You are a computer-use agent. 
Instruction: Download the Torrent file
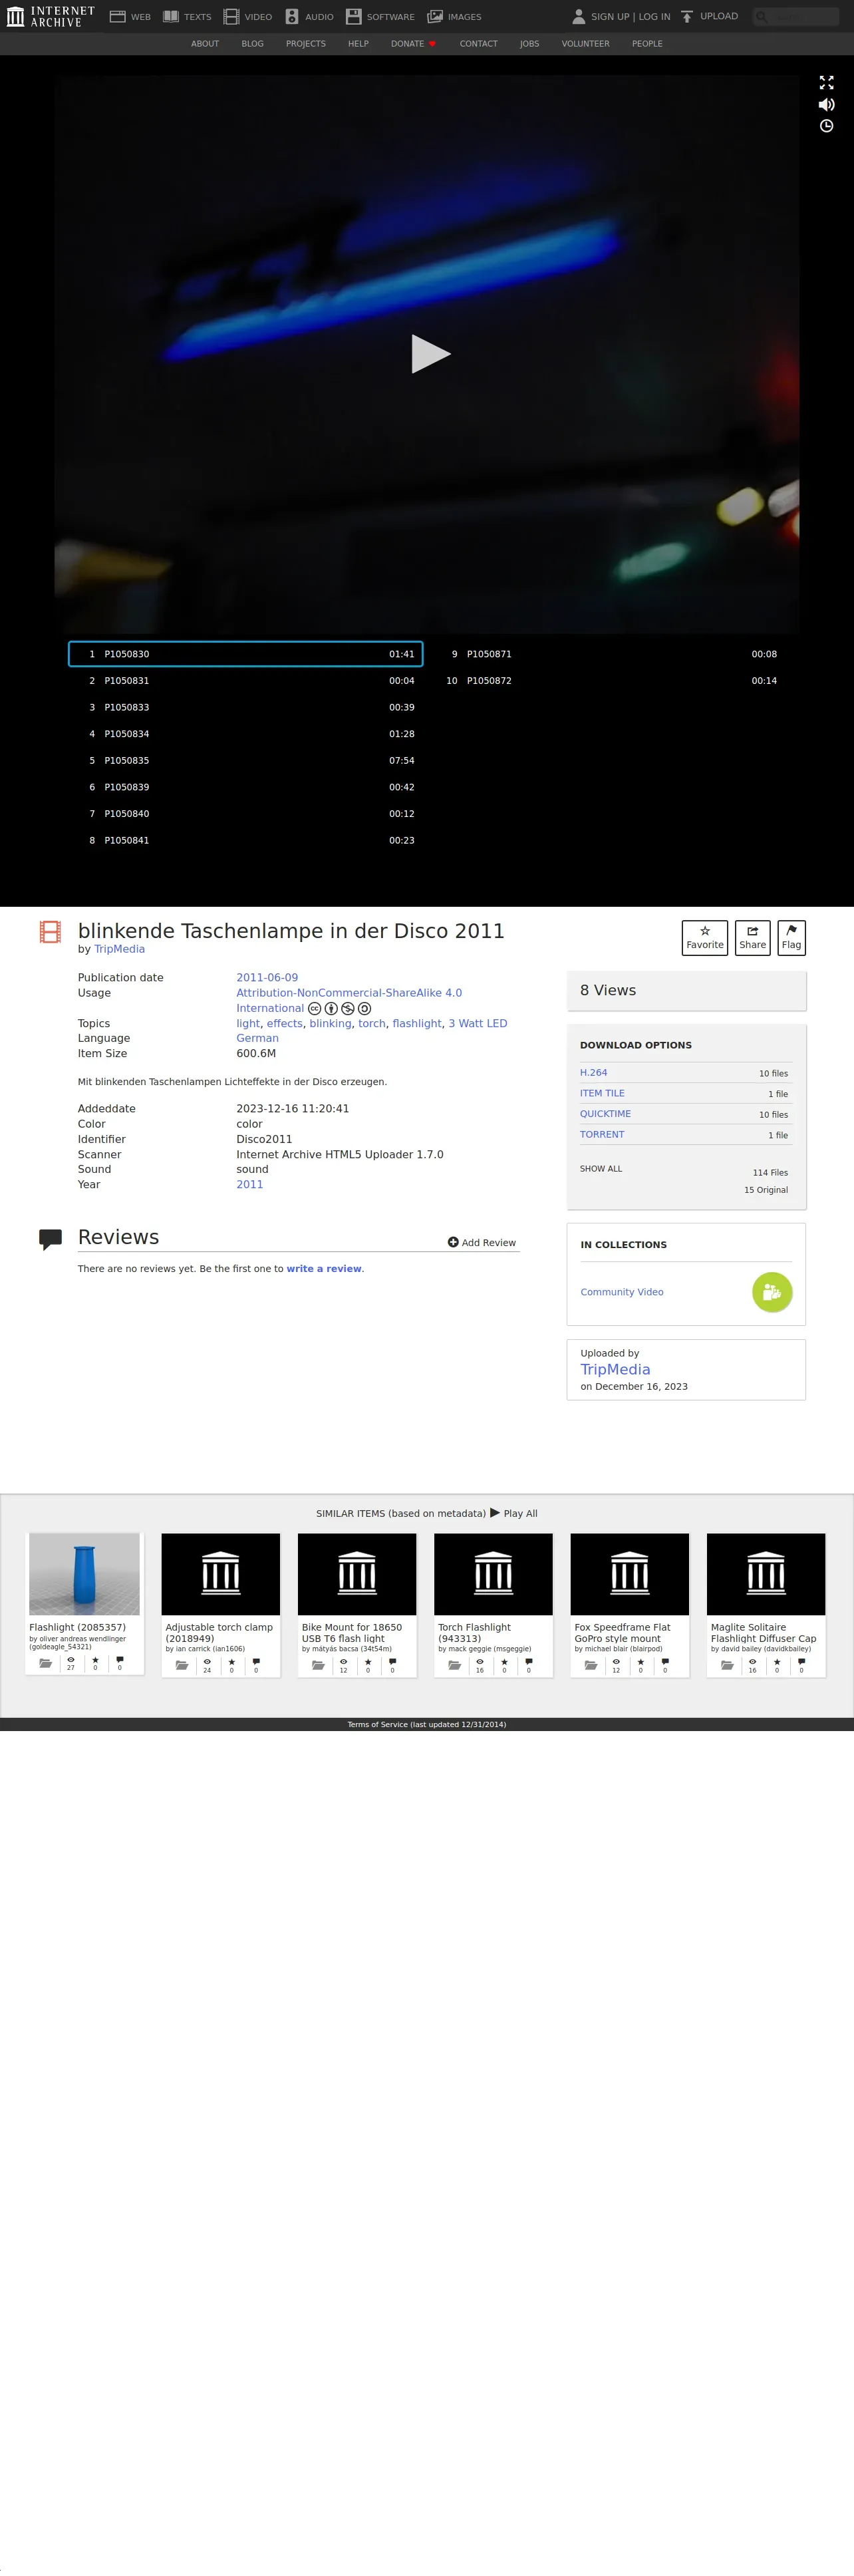pos(602,1135)
